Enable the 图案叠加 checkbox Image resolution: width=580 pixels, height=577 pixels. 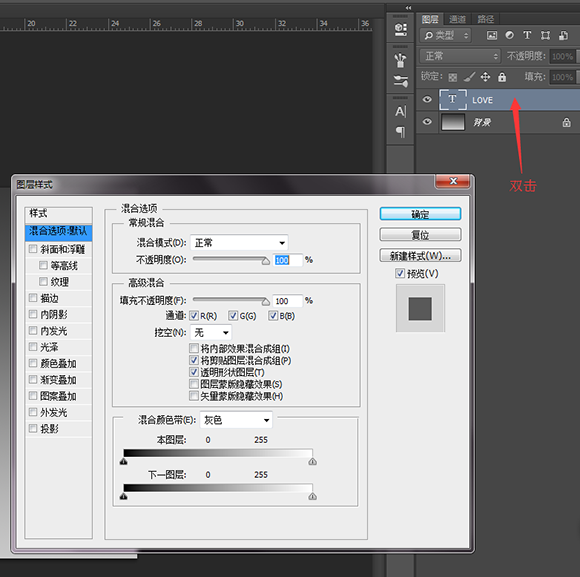[33, 396]
